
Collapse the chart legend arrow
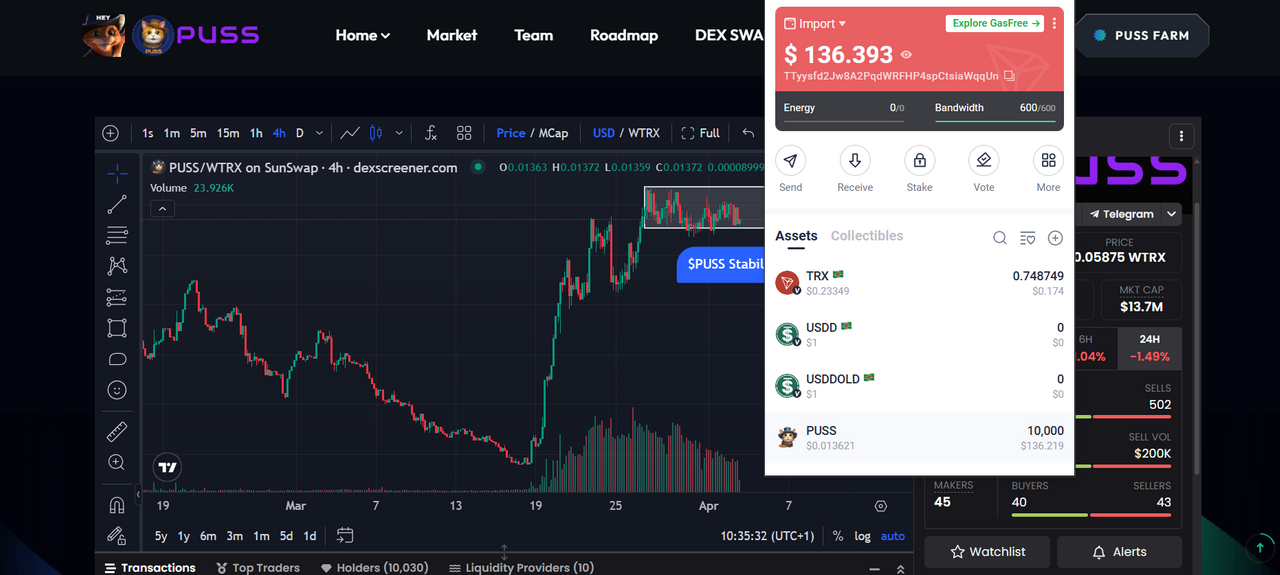click(x=163, y=208)
